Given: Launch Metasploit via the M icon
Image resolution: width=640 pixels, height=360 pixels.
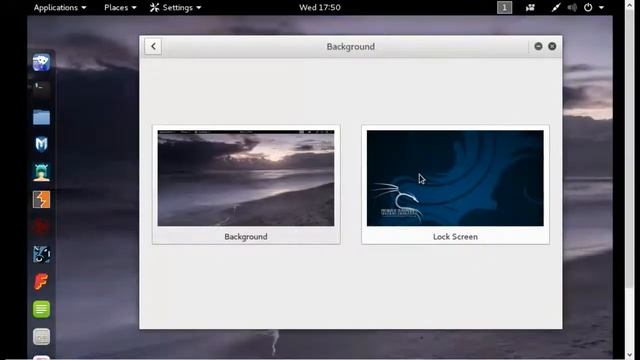Looking at the screenshot, I should [41, 144].
